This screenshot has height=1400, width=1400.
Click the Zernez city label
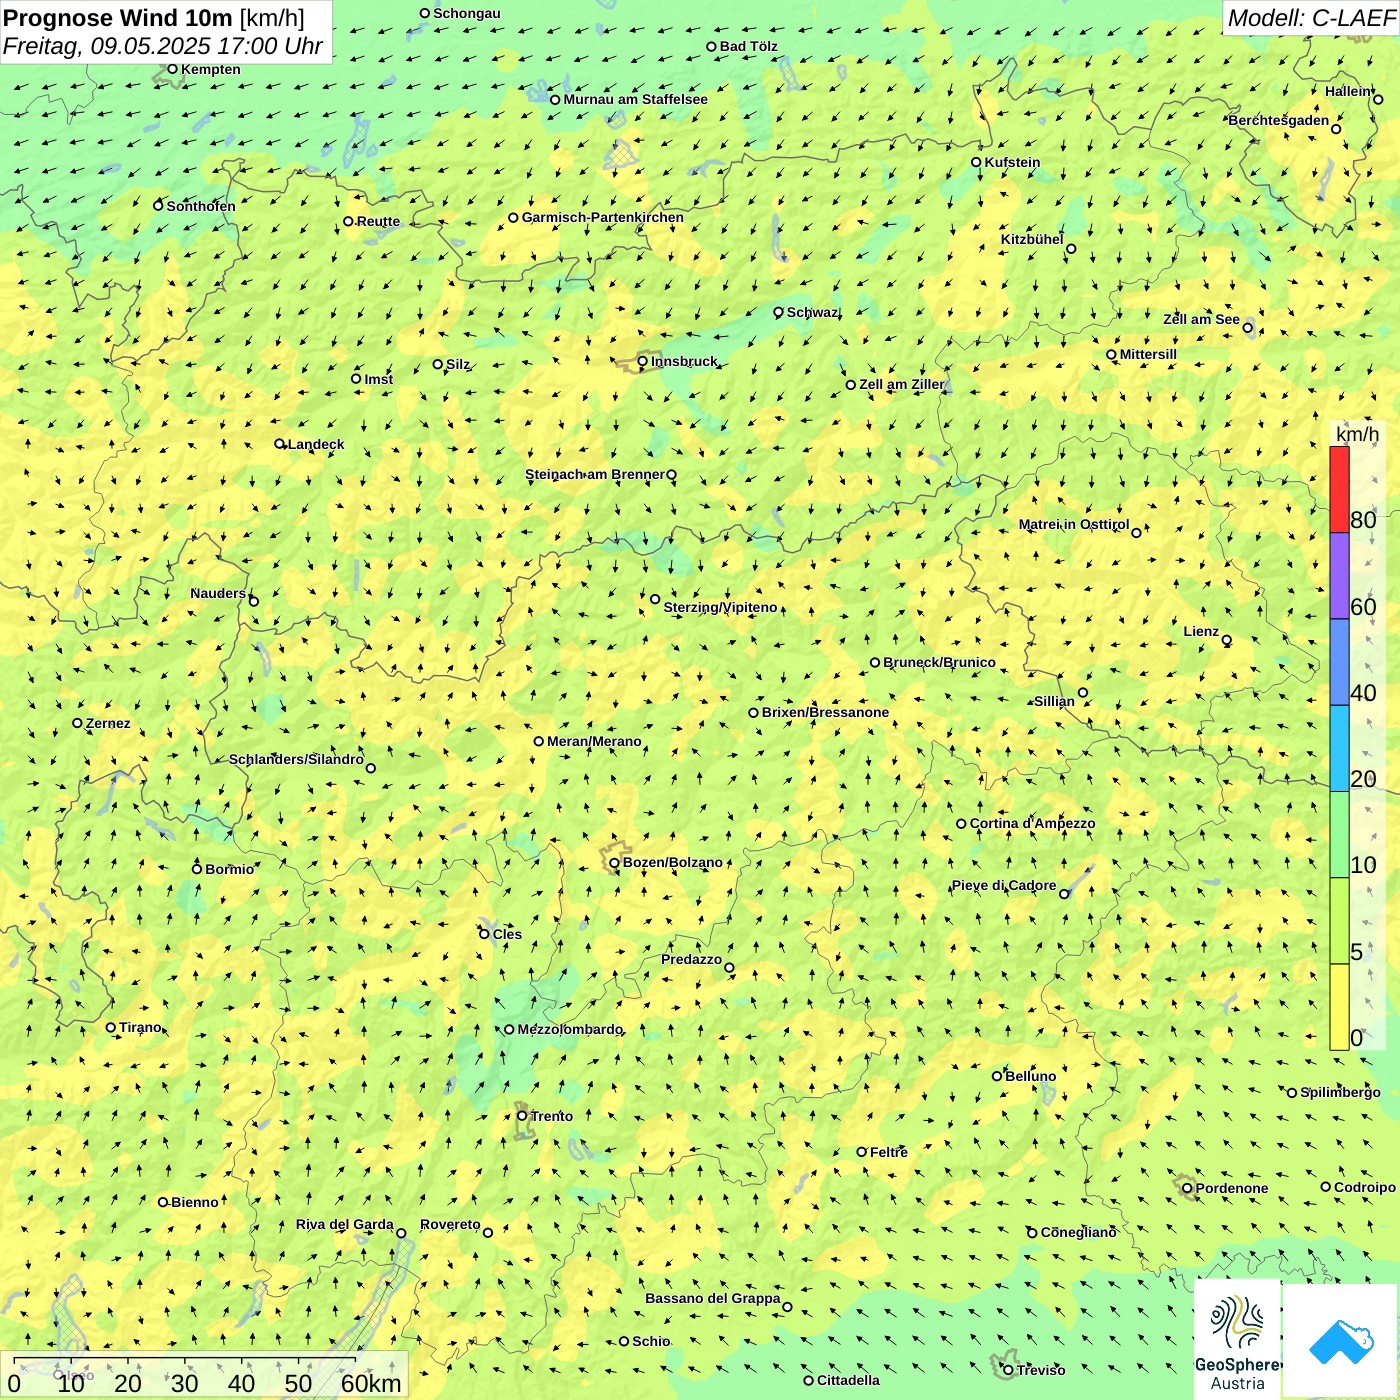[x=108, y=723]
